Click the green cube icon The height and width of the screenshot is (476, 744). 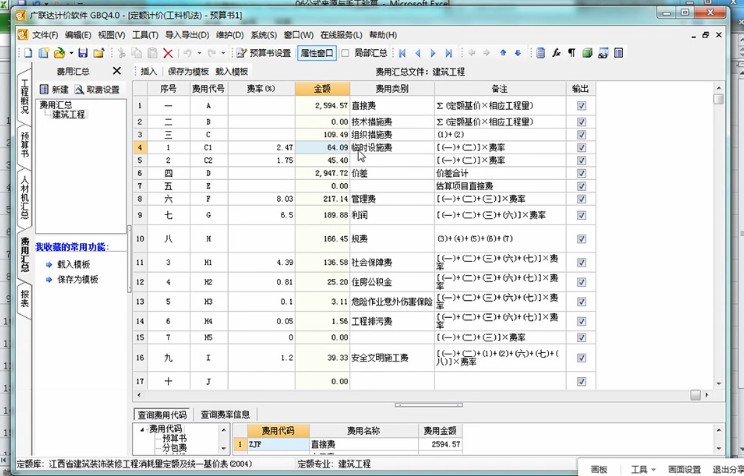tap(587, 53)
